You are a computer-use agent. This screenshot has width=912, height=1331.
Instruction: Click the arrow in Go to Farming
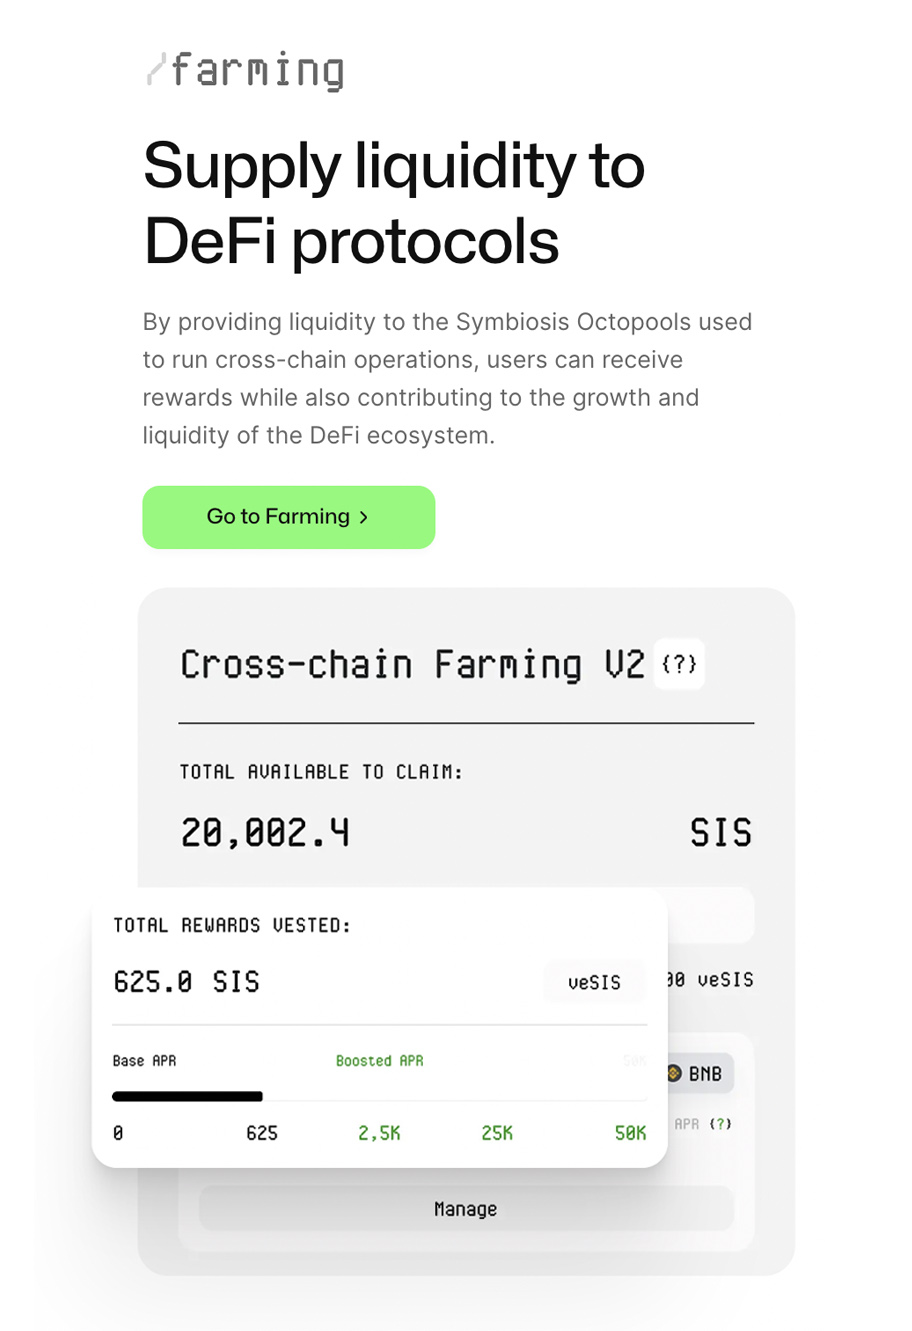pos(364,517)
